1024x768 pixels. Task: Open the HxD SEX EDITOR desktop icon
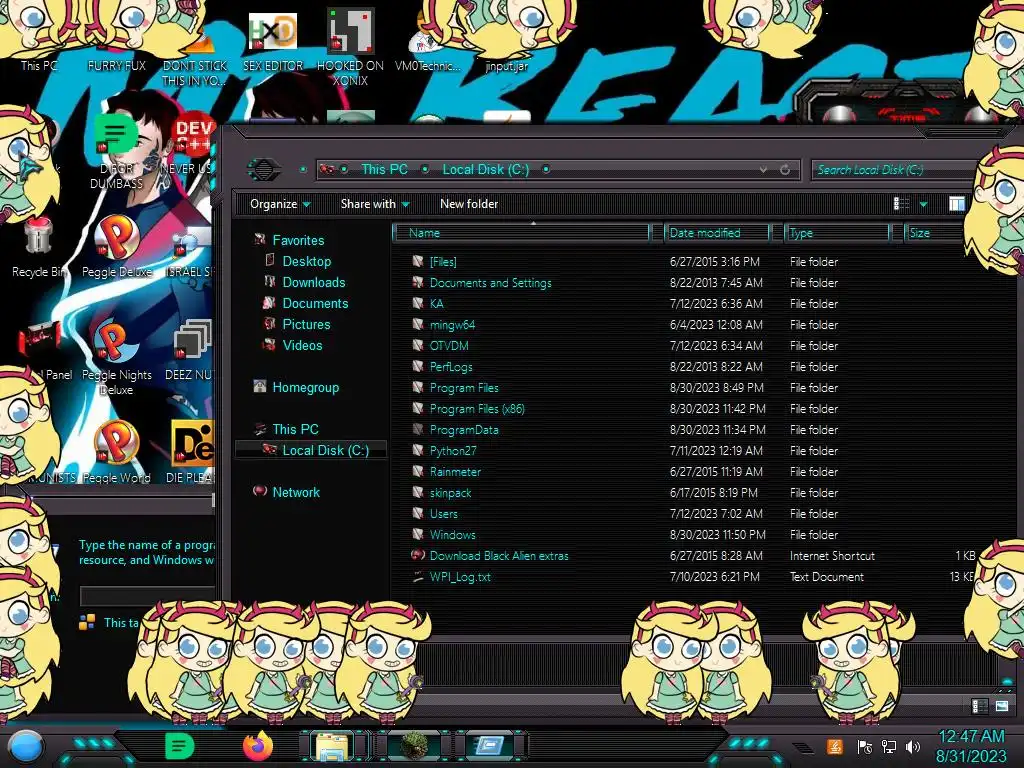coord(272,40)
